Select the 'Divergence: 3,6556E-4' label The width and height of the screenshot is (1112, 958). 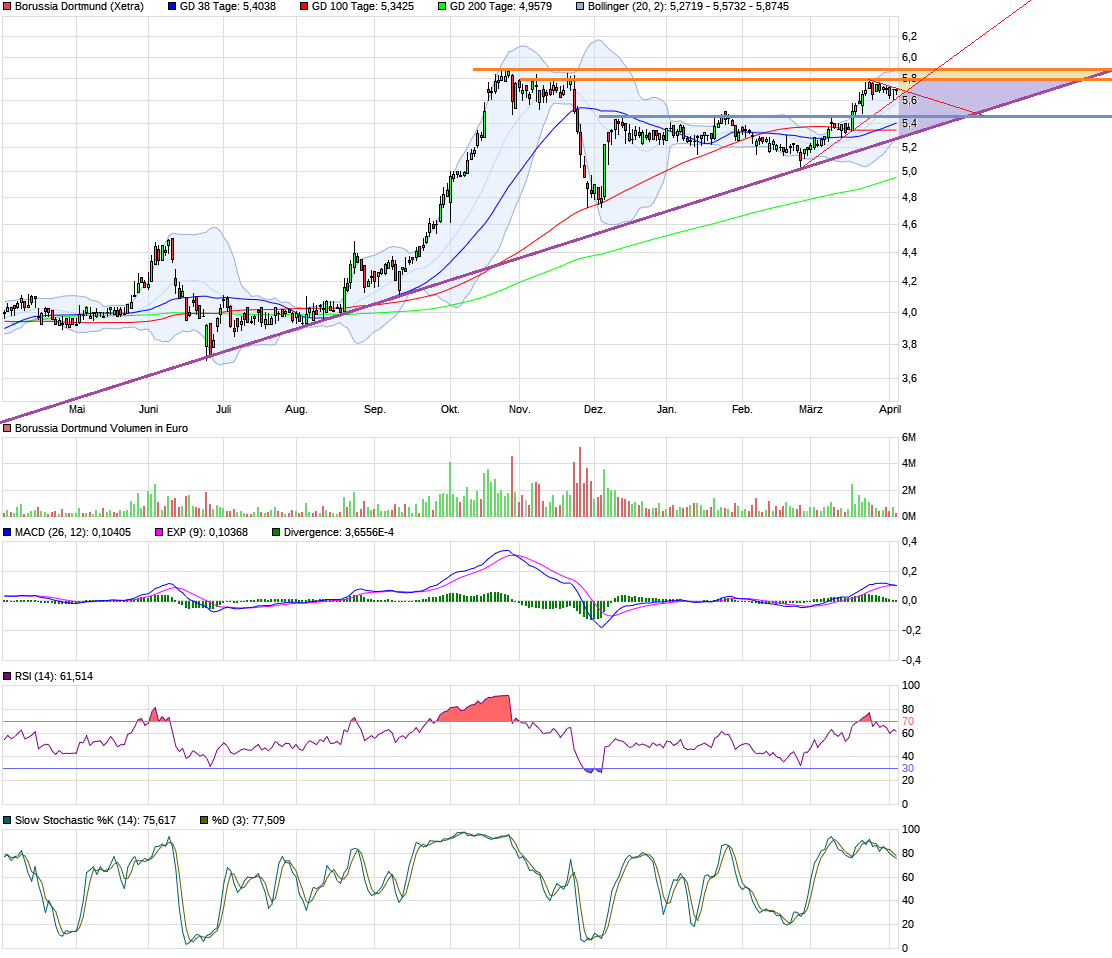[339, 532]
